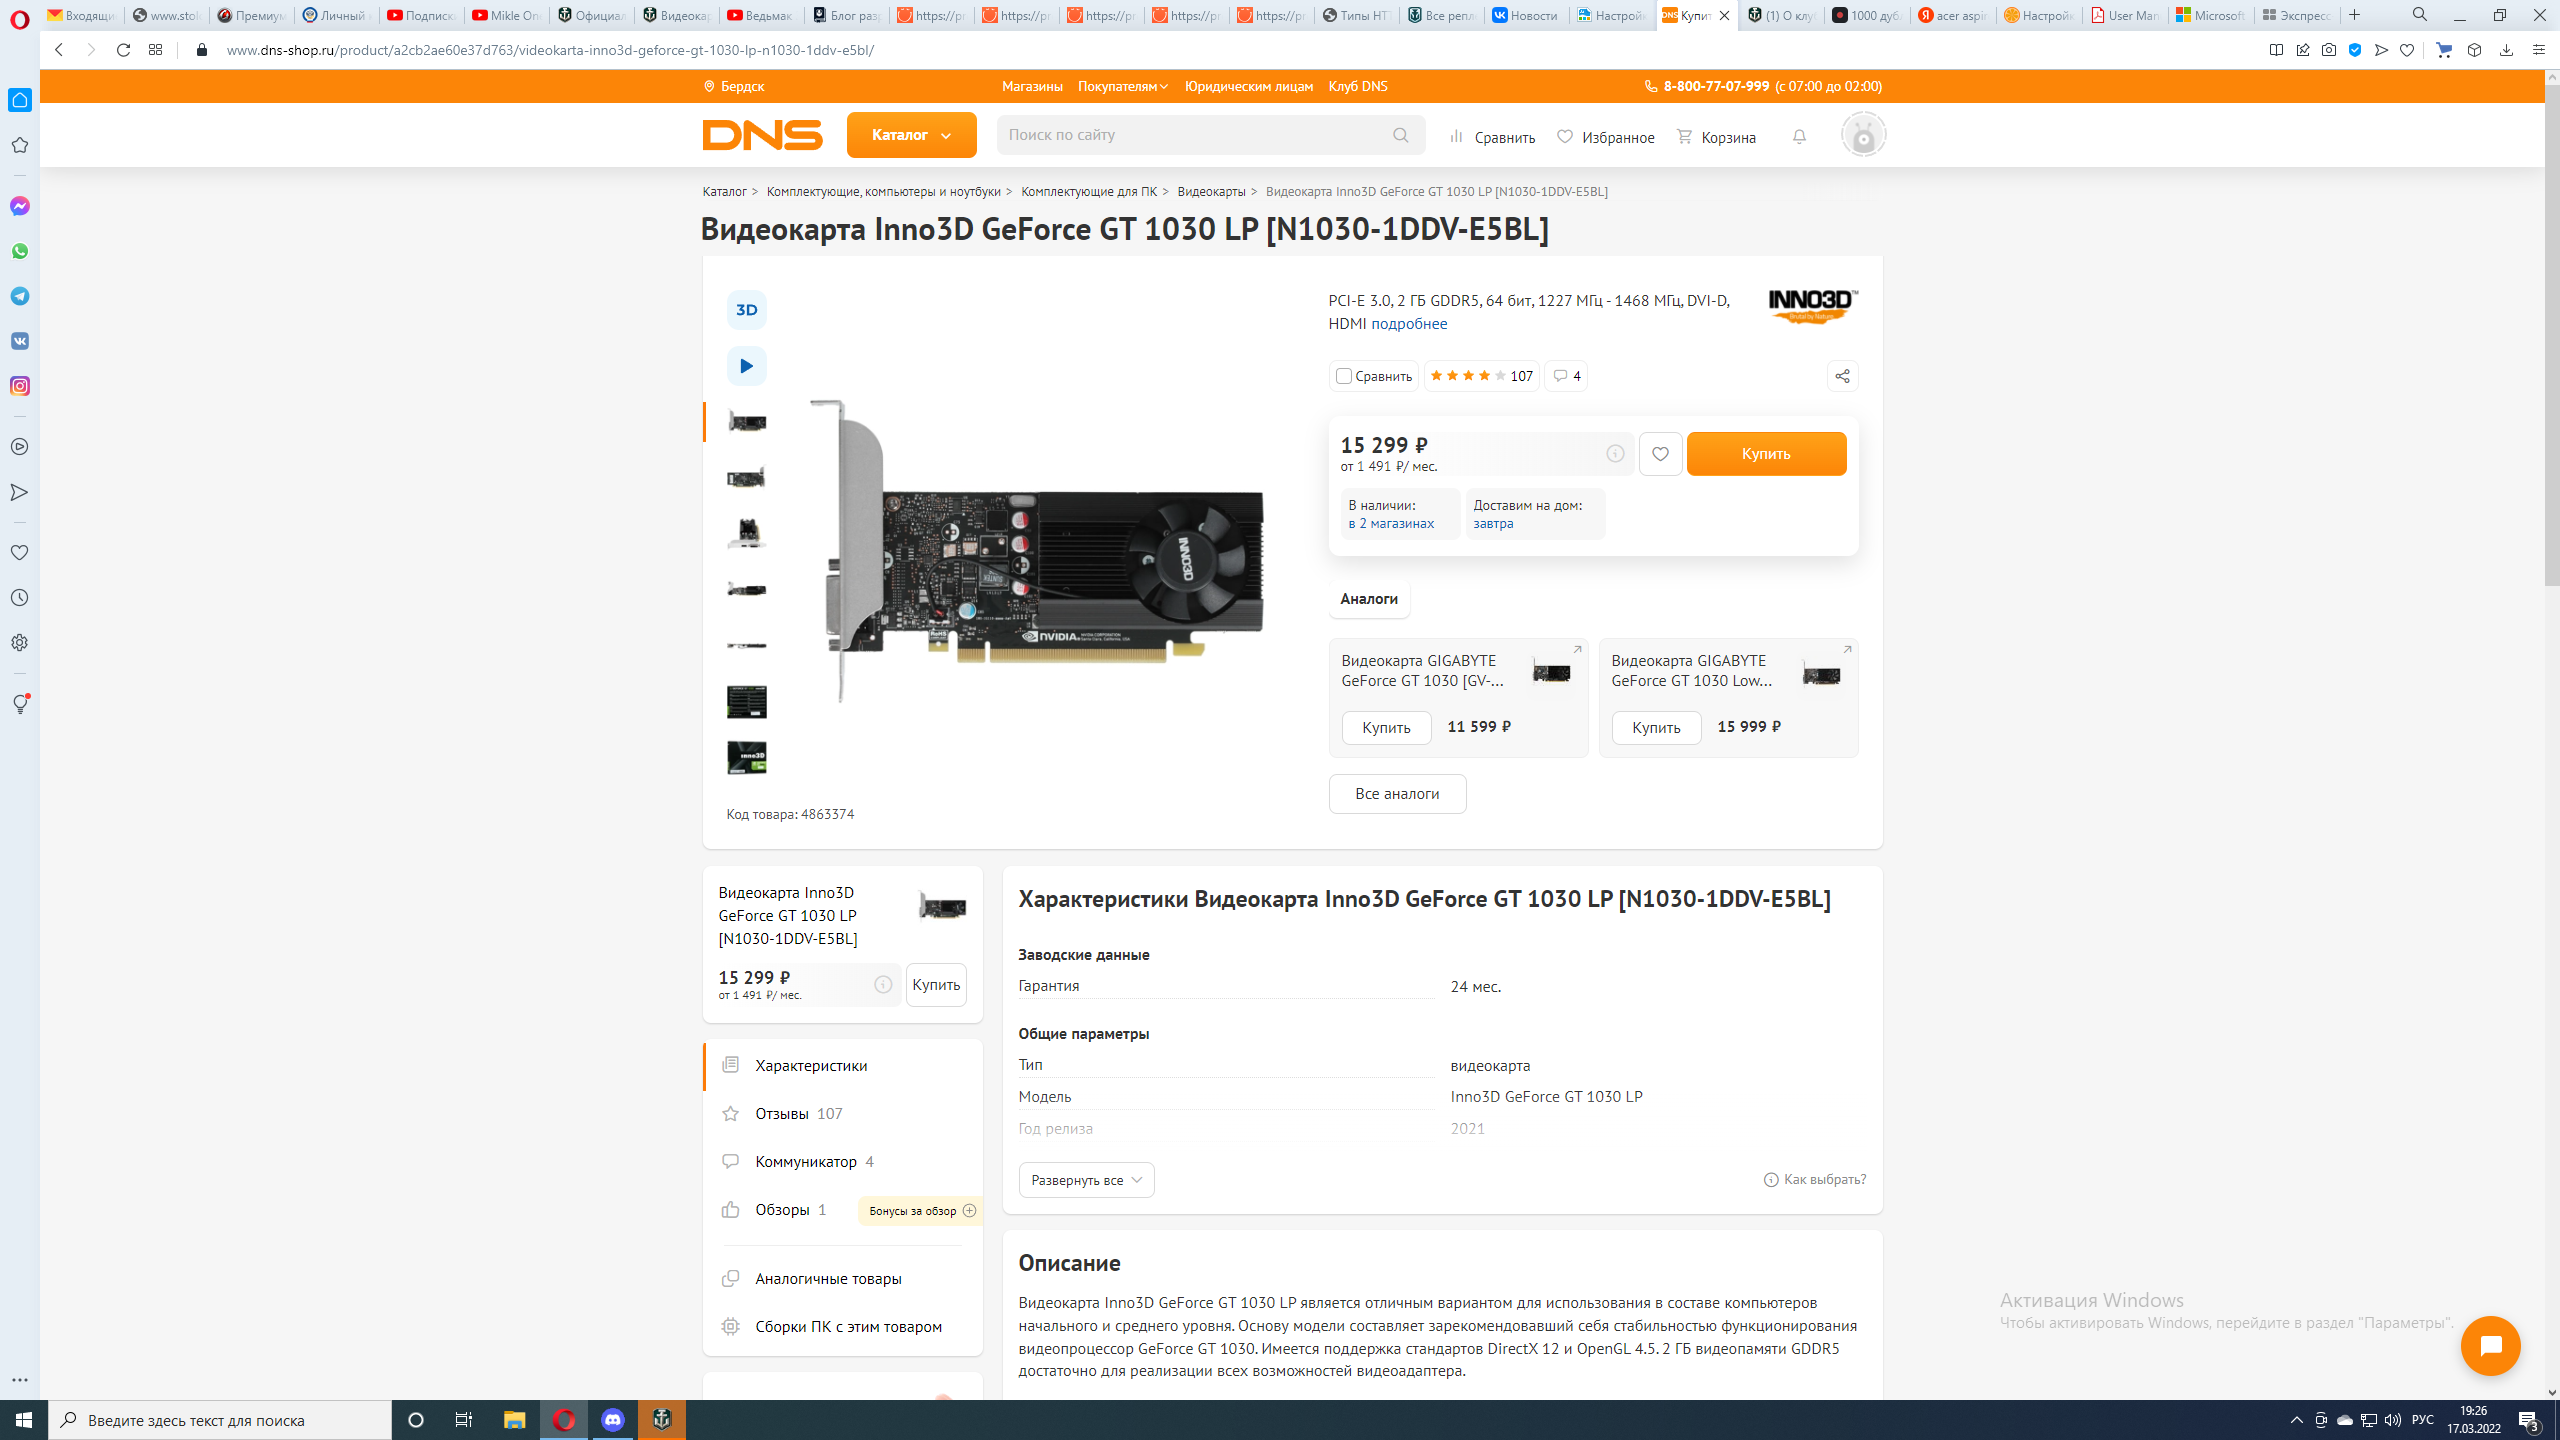Open Избранное in header
The width and height of the screenshot is (2560, 1440).
tap(1605, 137)
